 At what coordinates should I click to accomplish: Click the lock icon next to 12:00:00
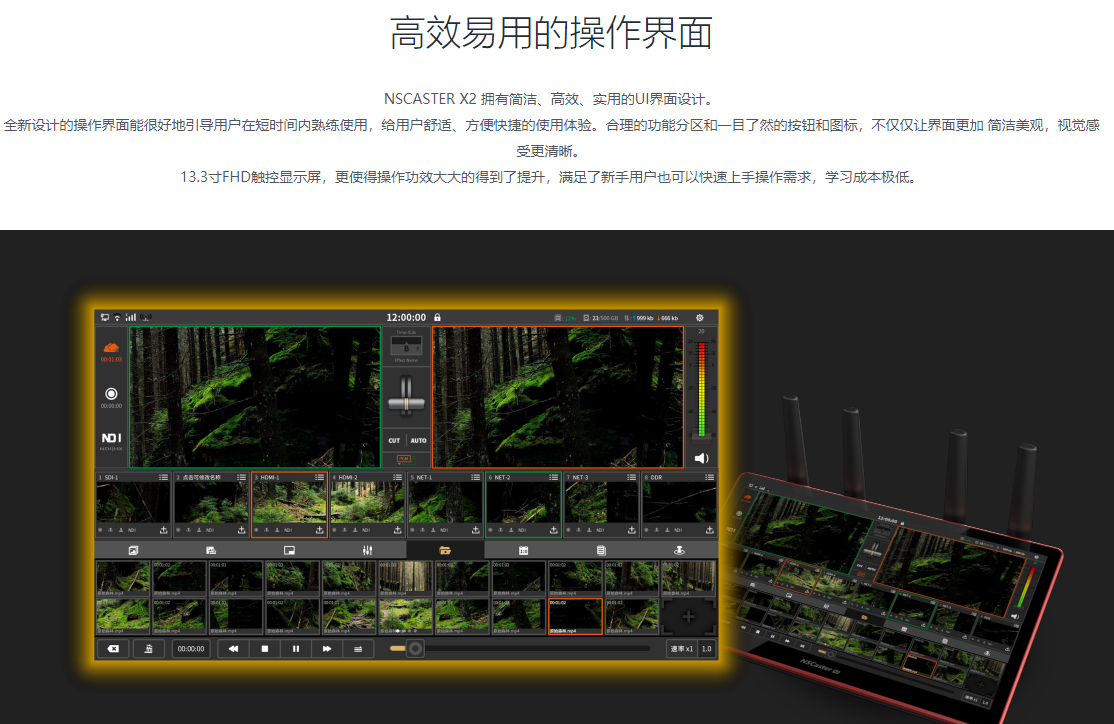(x=438, y=317)
